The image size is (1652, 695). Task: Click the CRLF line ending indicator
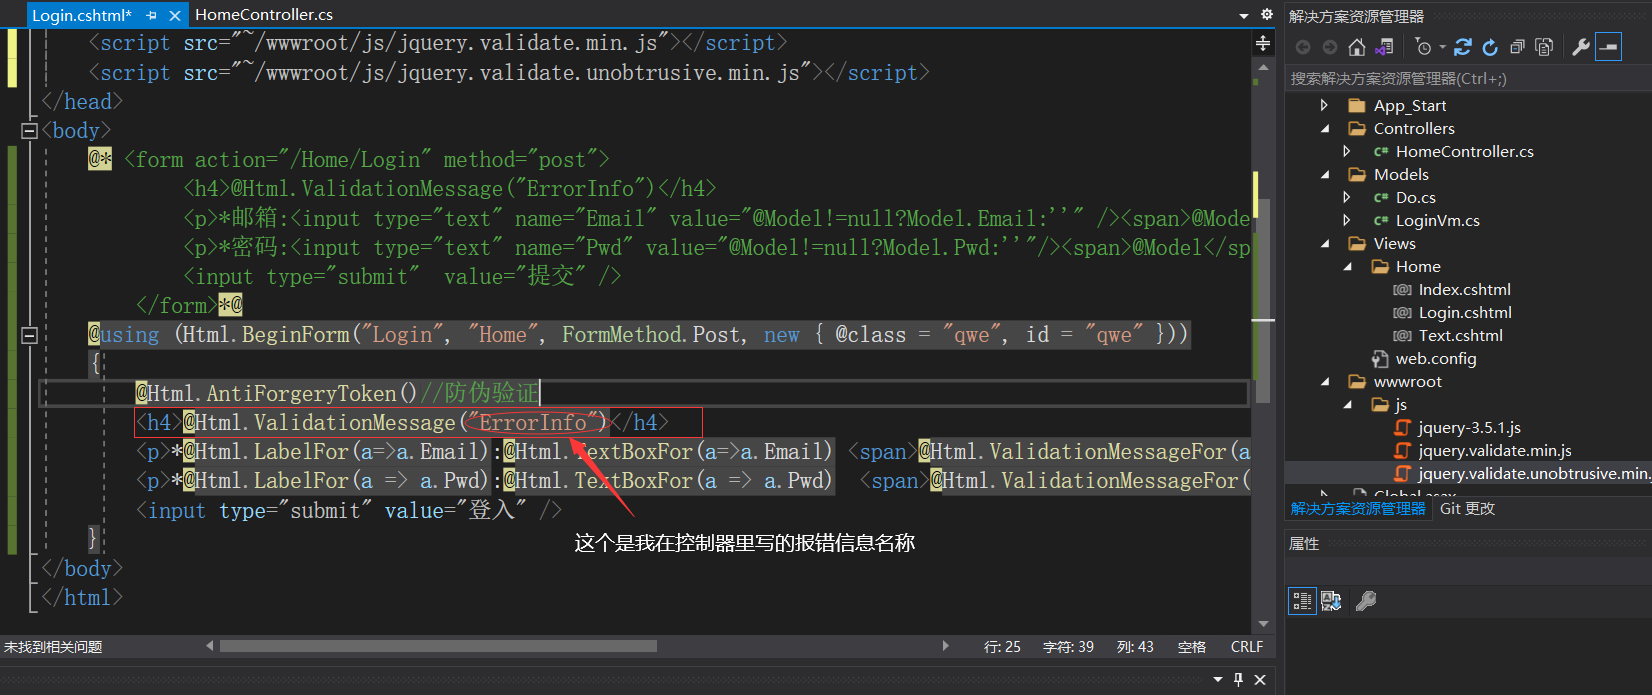point(1247,647)
